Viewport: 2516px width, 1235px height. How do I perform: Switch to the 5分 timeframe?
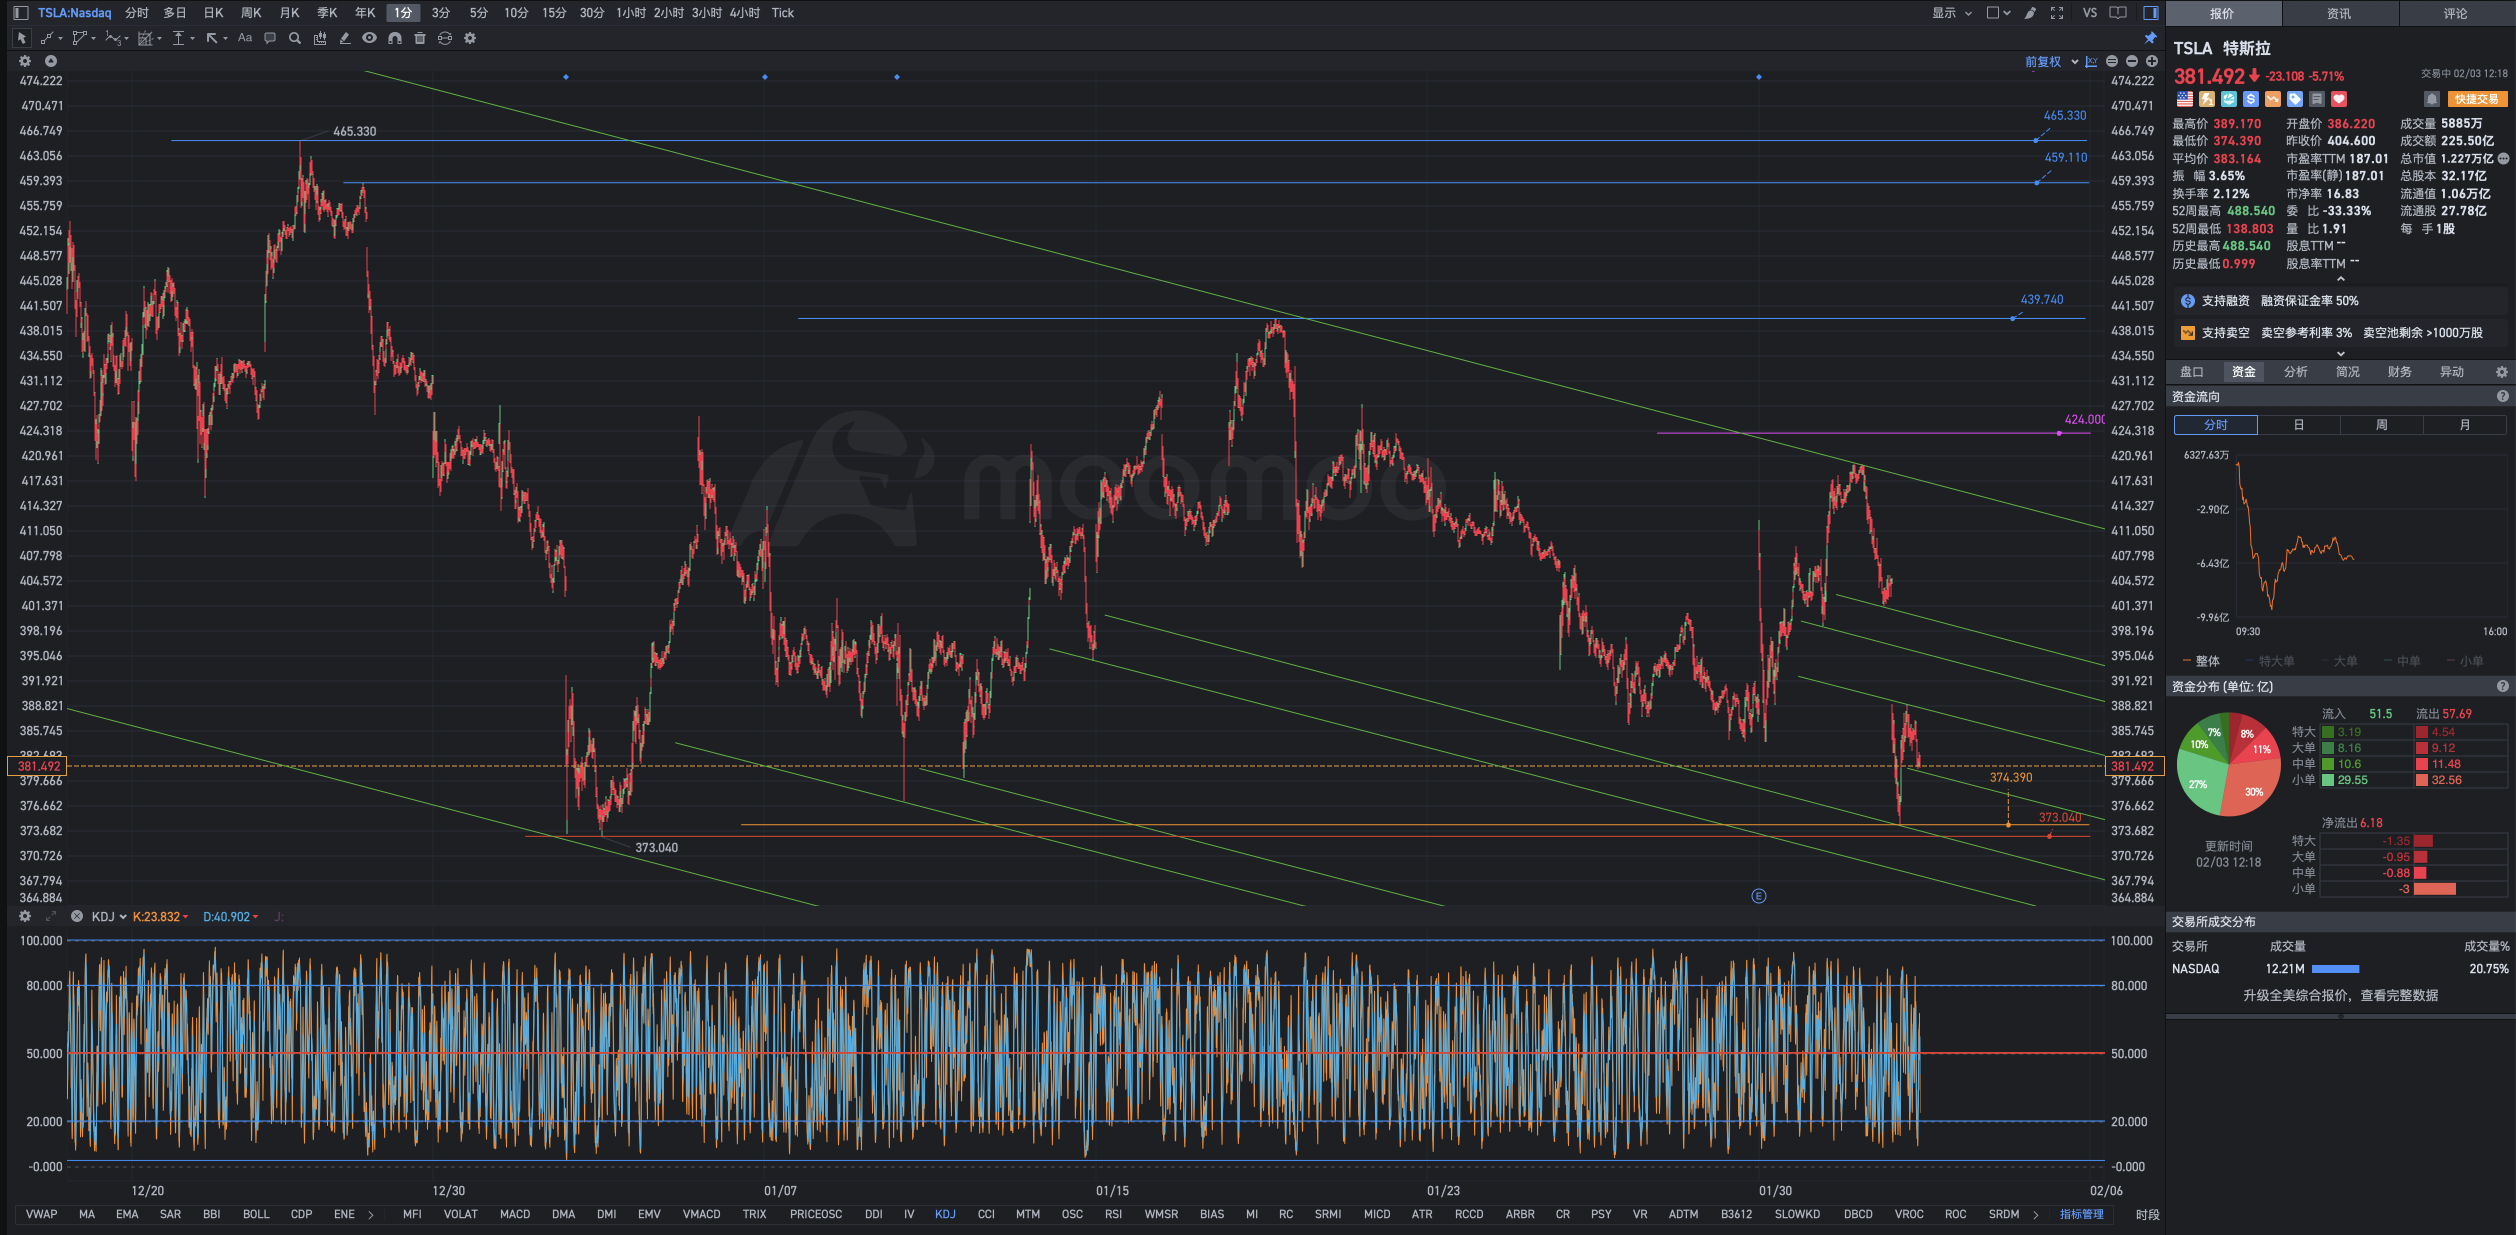click(479, 13)
